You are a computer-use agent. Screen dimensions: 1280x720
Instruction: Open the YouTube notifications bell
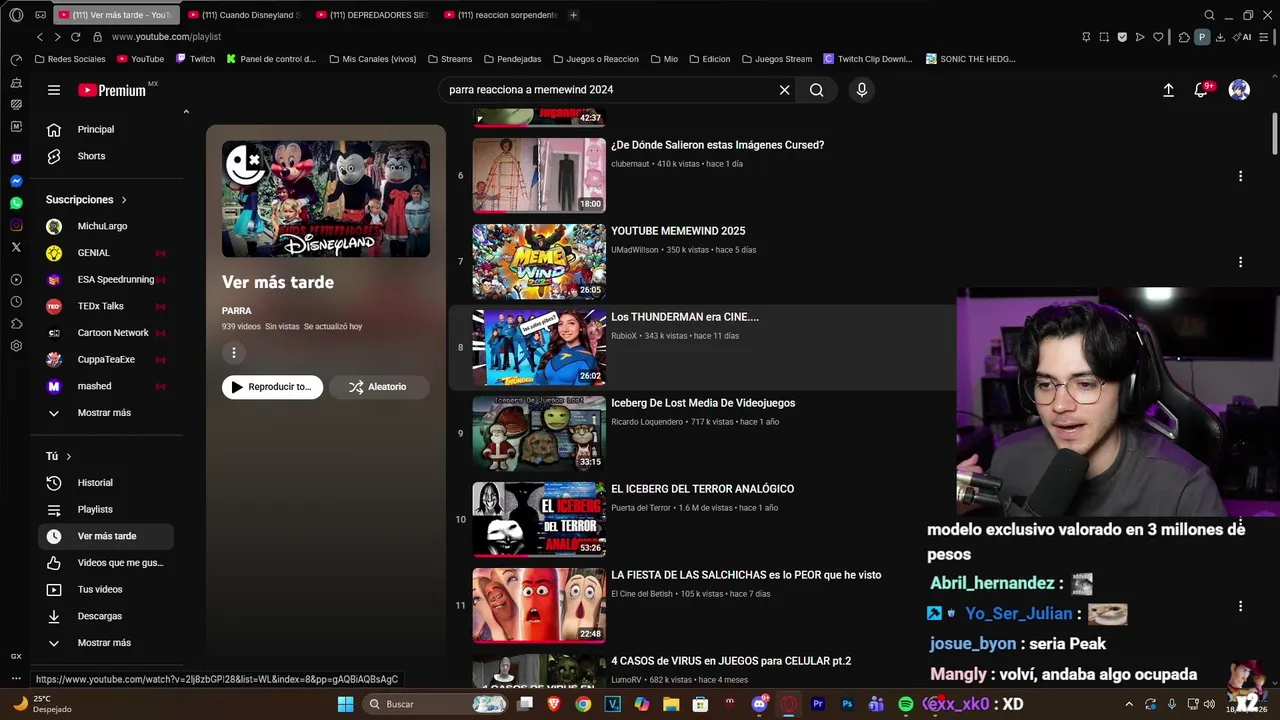click(1202, 90)
